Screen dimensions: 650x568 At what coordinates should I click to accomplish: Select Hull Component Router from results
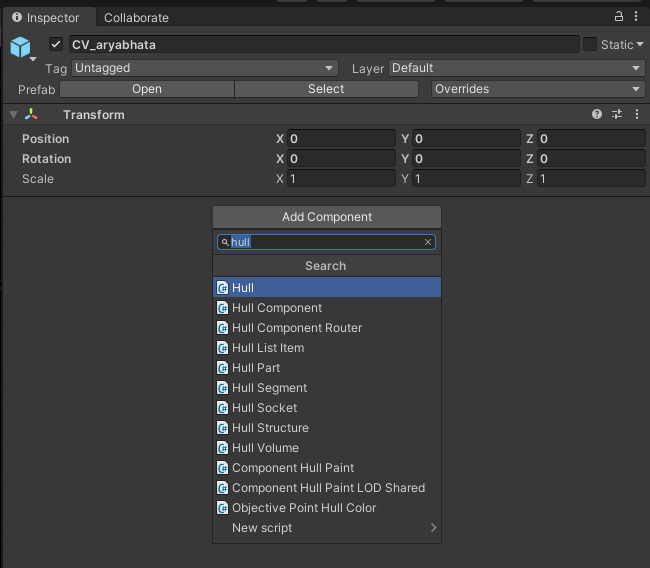(x=297, y=328)
